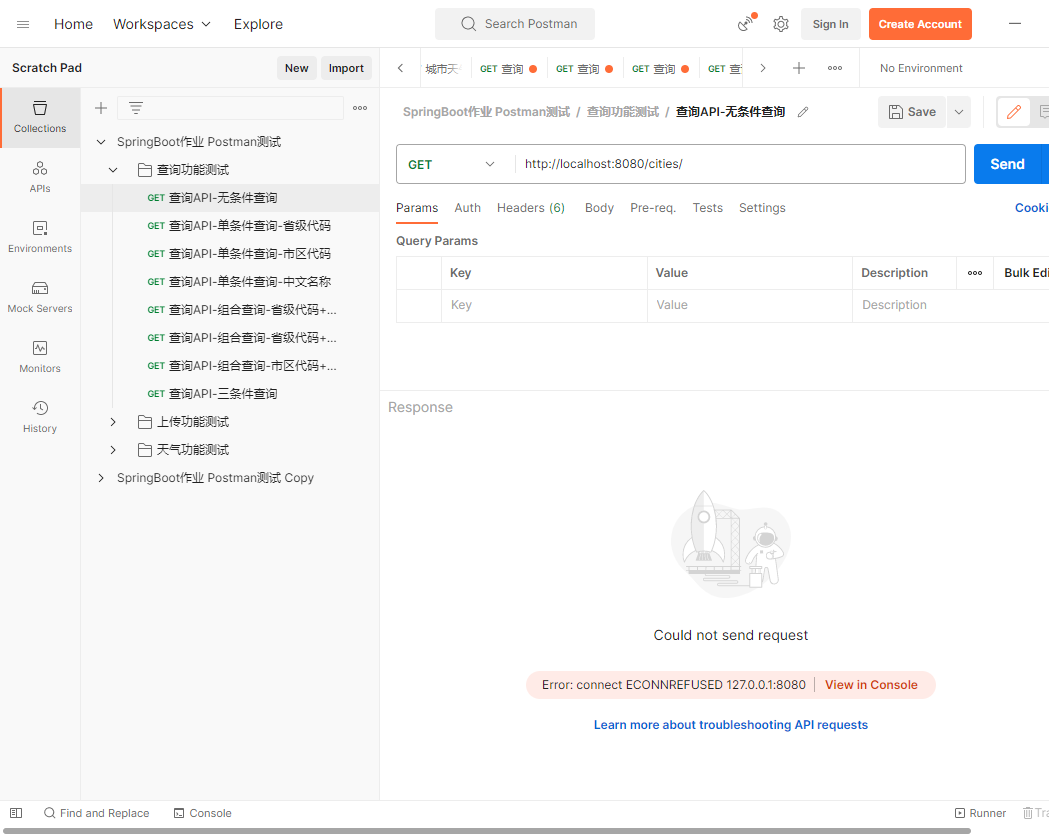The image size is (1049, 837).
Task: Switch to the Pre-req. tab
Action: [x=653, y=208]
